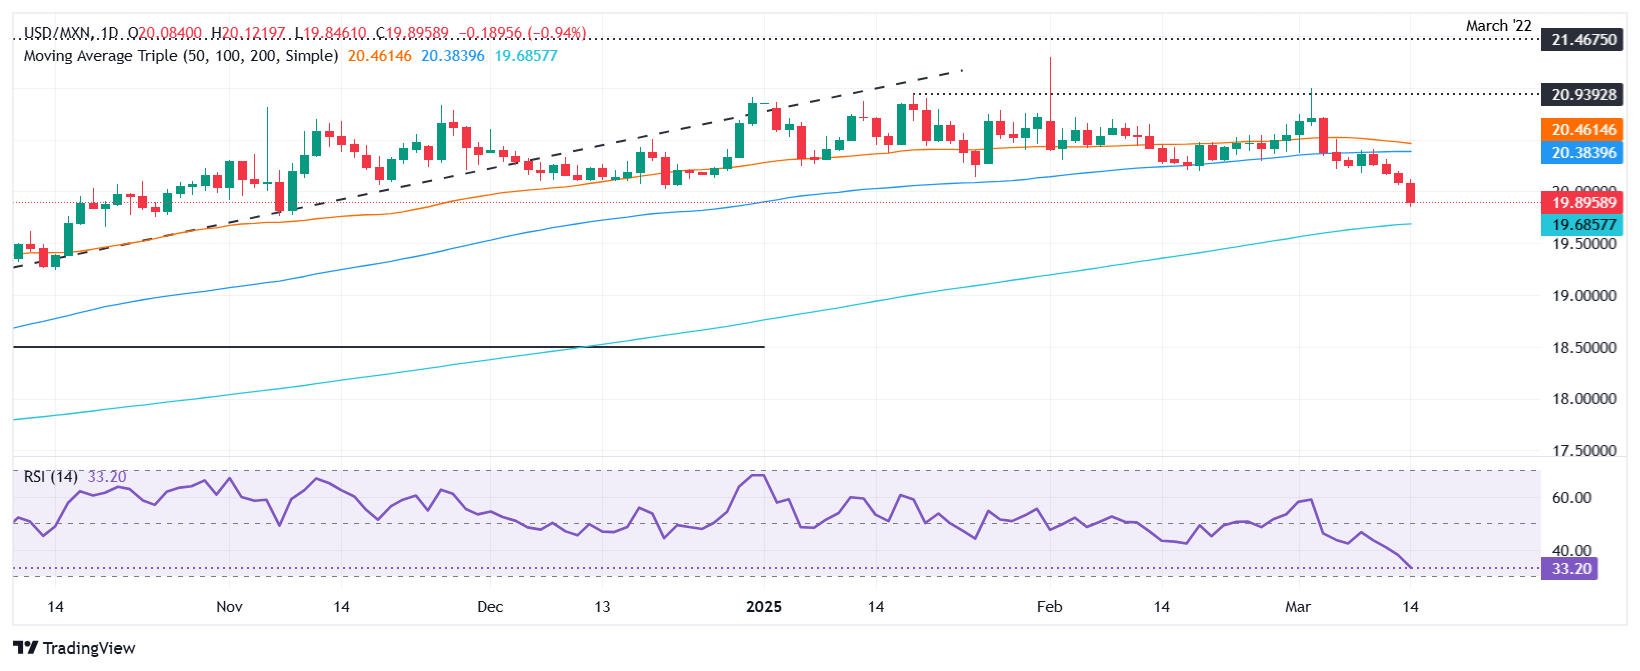This screenshot has width=1640, height=671.
Task: Click the 21.46750 price label on axis
Action: pyautogui.click(x=1583, y=40)
